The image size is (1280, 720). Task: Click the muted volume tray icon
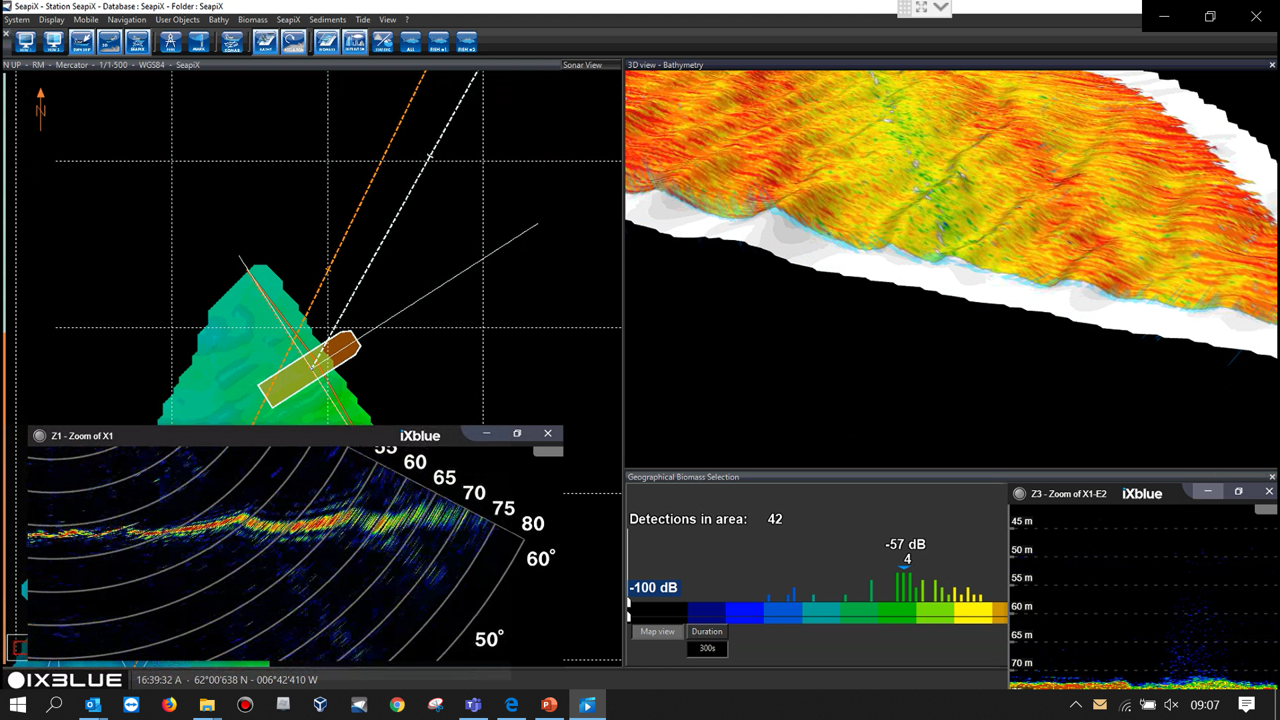[1172, 705]
